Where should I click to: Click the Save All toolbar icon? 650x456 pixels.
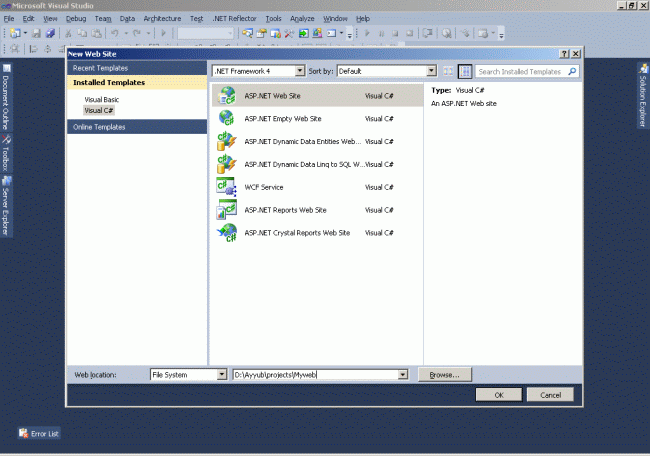(x=50, y=33)
